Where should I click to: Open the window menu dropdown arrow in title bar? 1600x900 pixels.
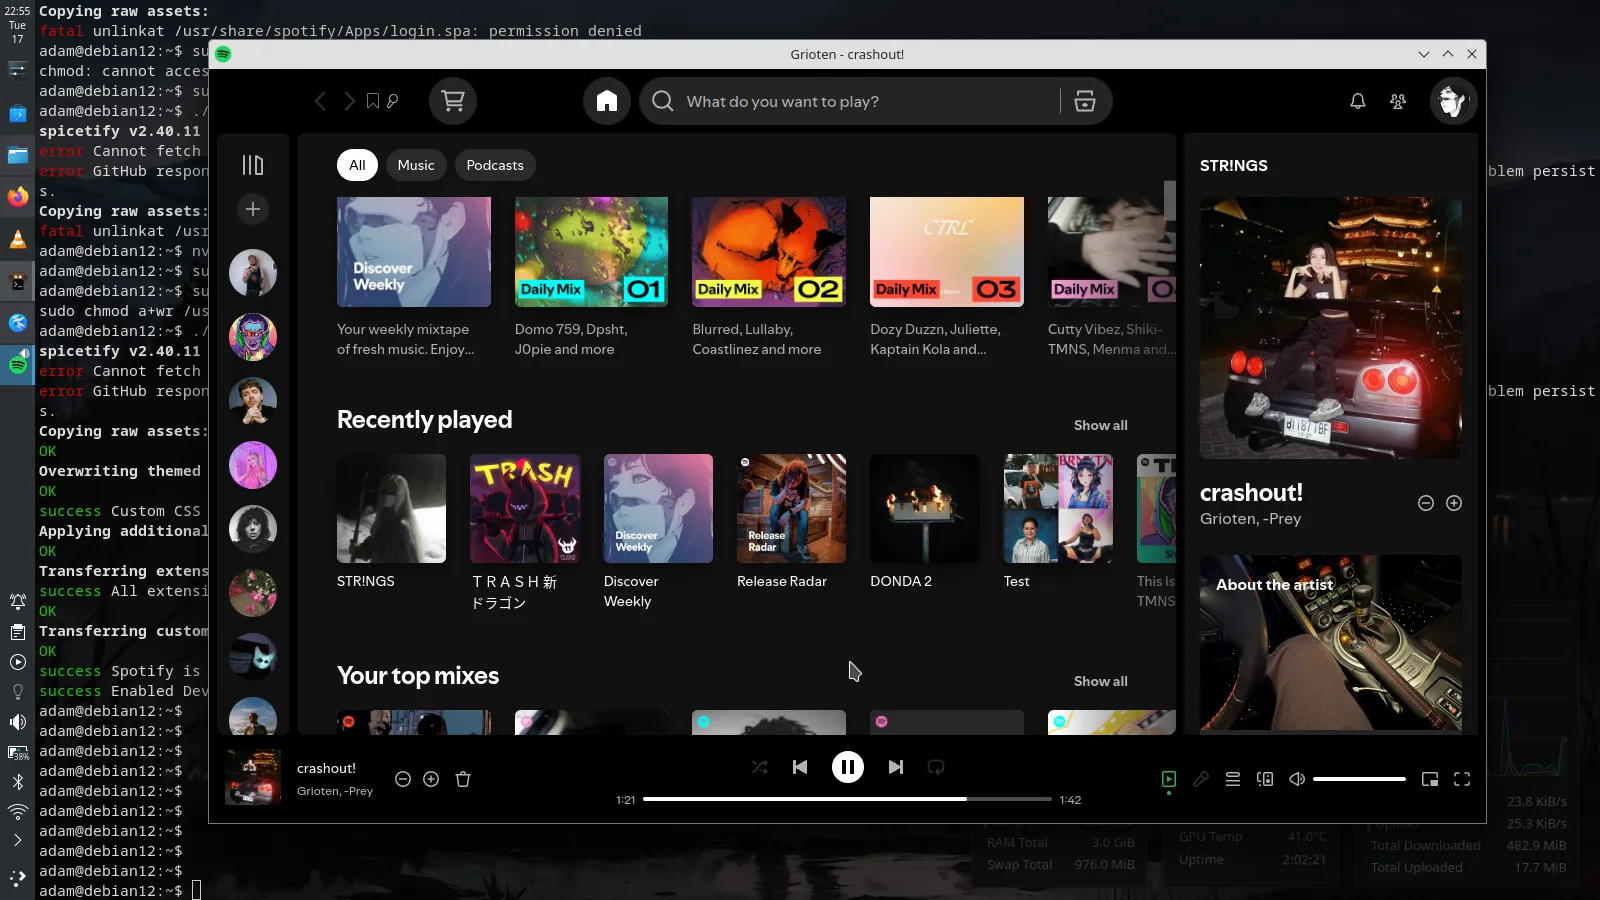point(1423,54)
